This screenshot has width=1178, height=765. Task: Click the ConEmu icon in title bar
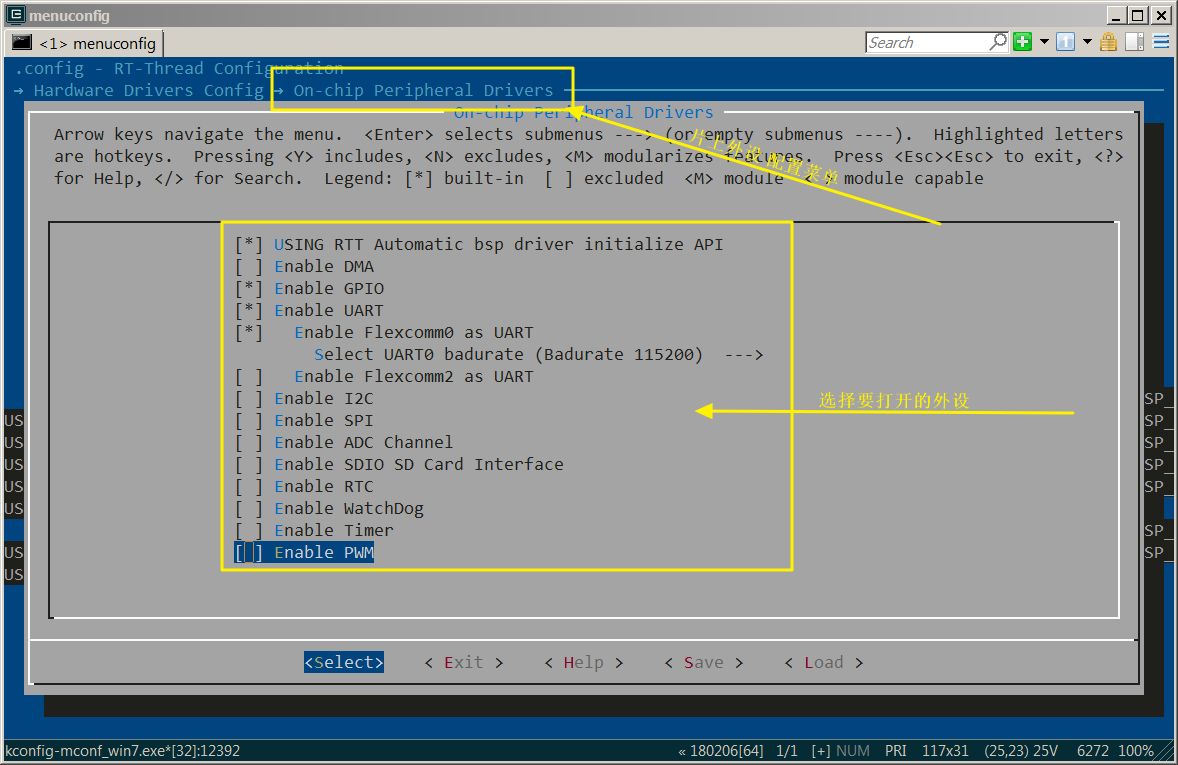15,15
